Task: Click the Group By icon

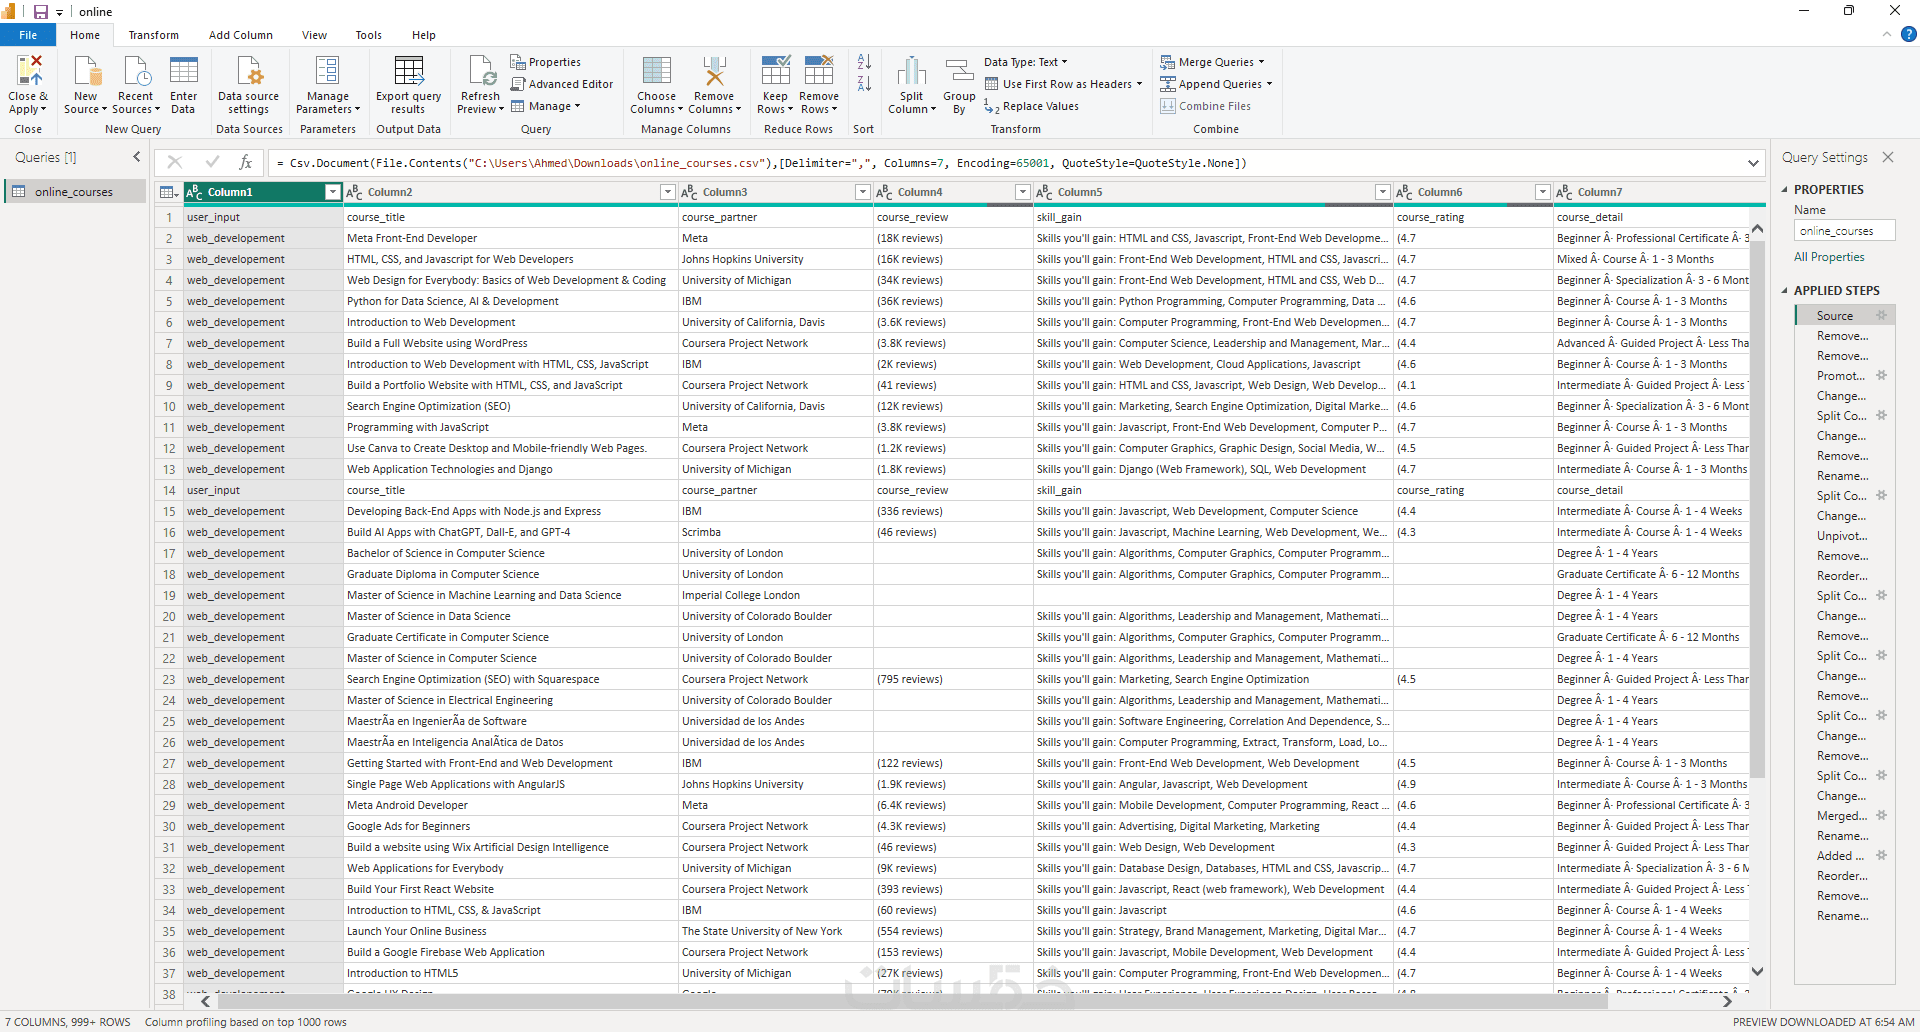Action: [x=959, y=72]
